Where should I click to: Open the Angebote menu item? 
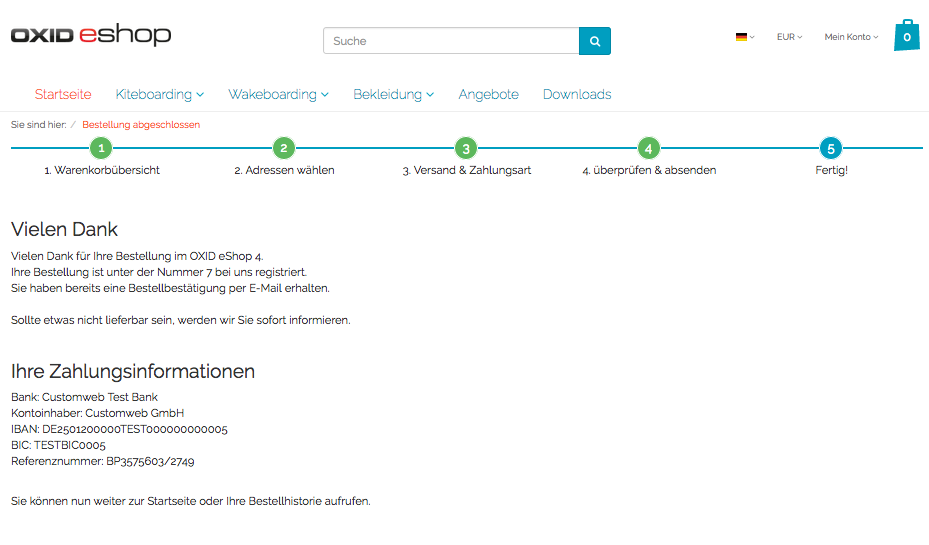(x=488, y=94)
